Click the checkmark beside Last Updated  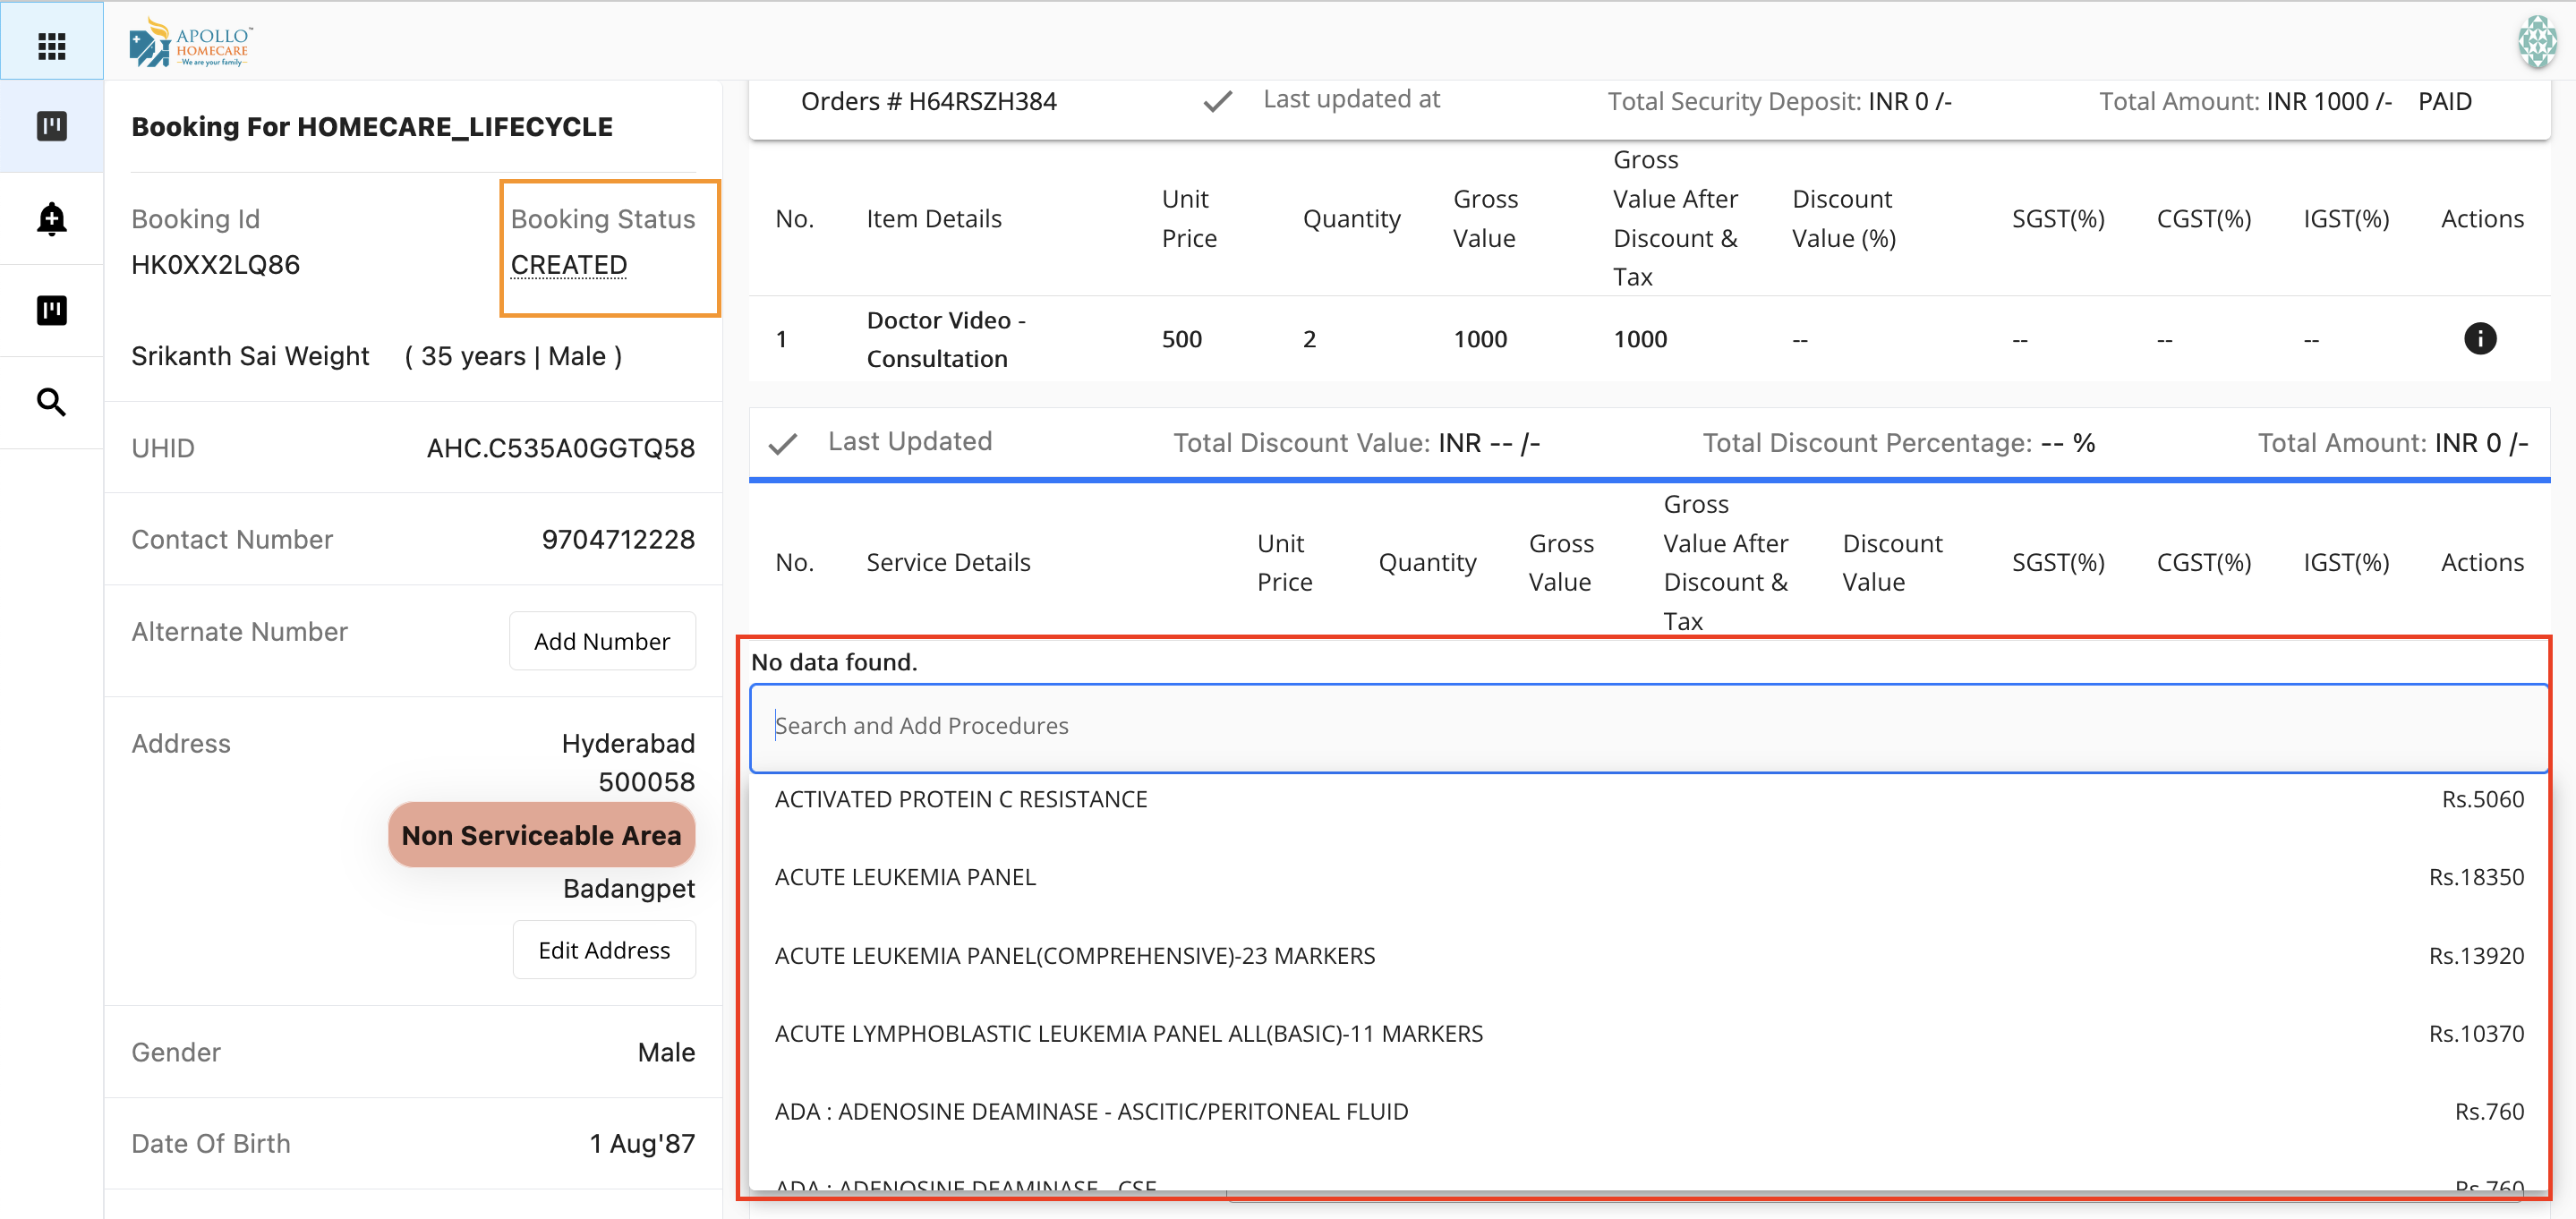pos(782,443)
